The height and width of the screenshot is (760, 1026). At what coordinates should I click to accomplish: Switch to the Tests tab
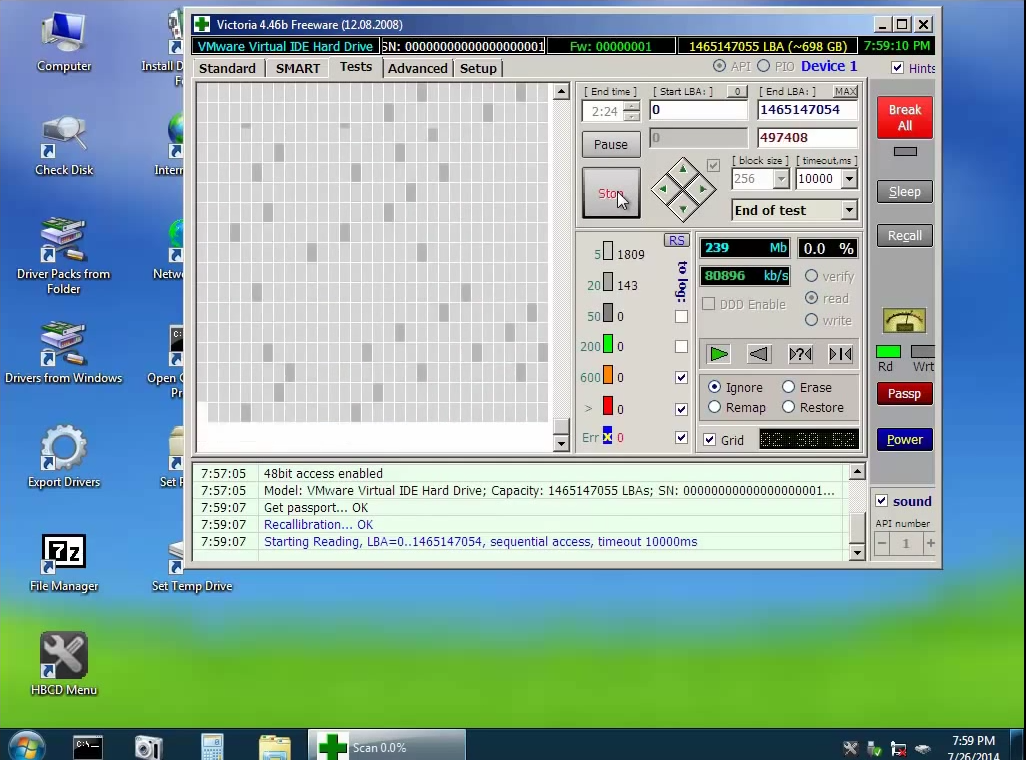click(x=355, y=67)
